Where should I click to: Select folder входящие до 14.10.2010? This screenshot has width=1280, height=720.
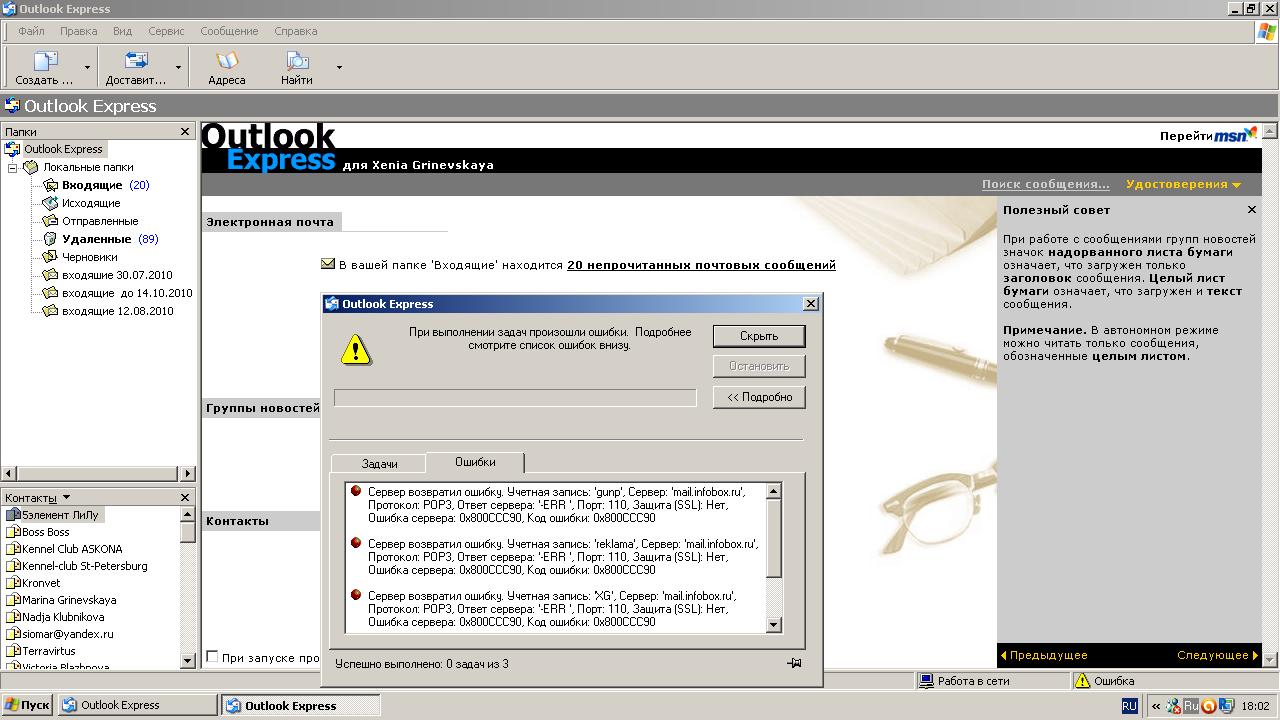[x=127, y=293]
